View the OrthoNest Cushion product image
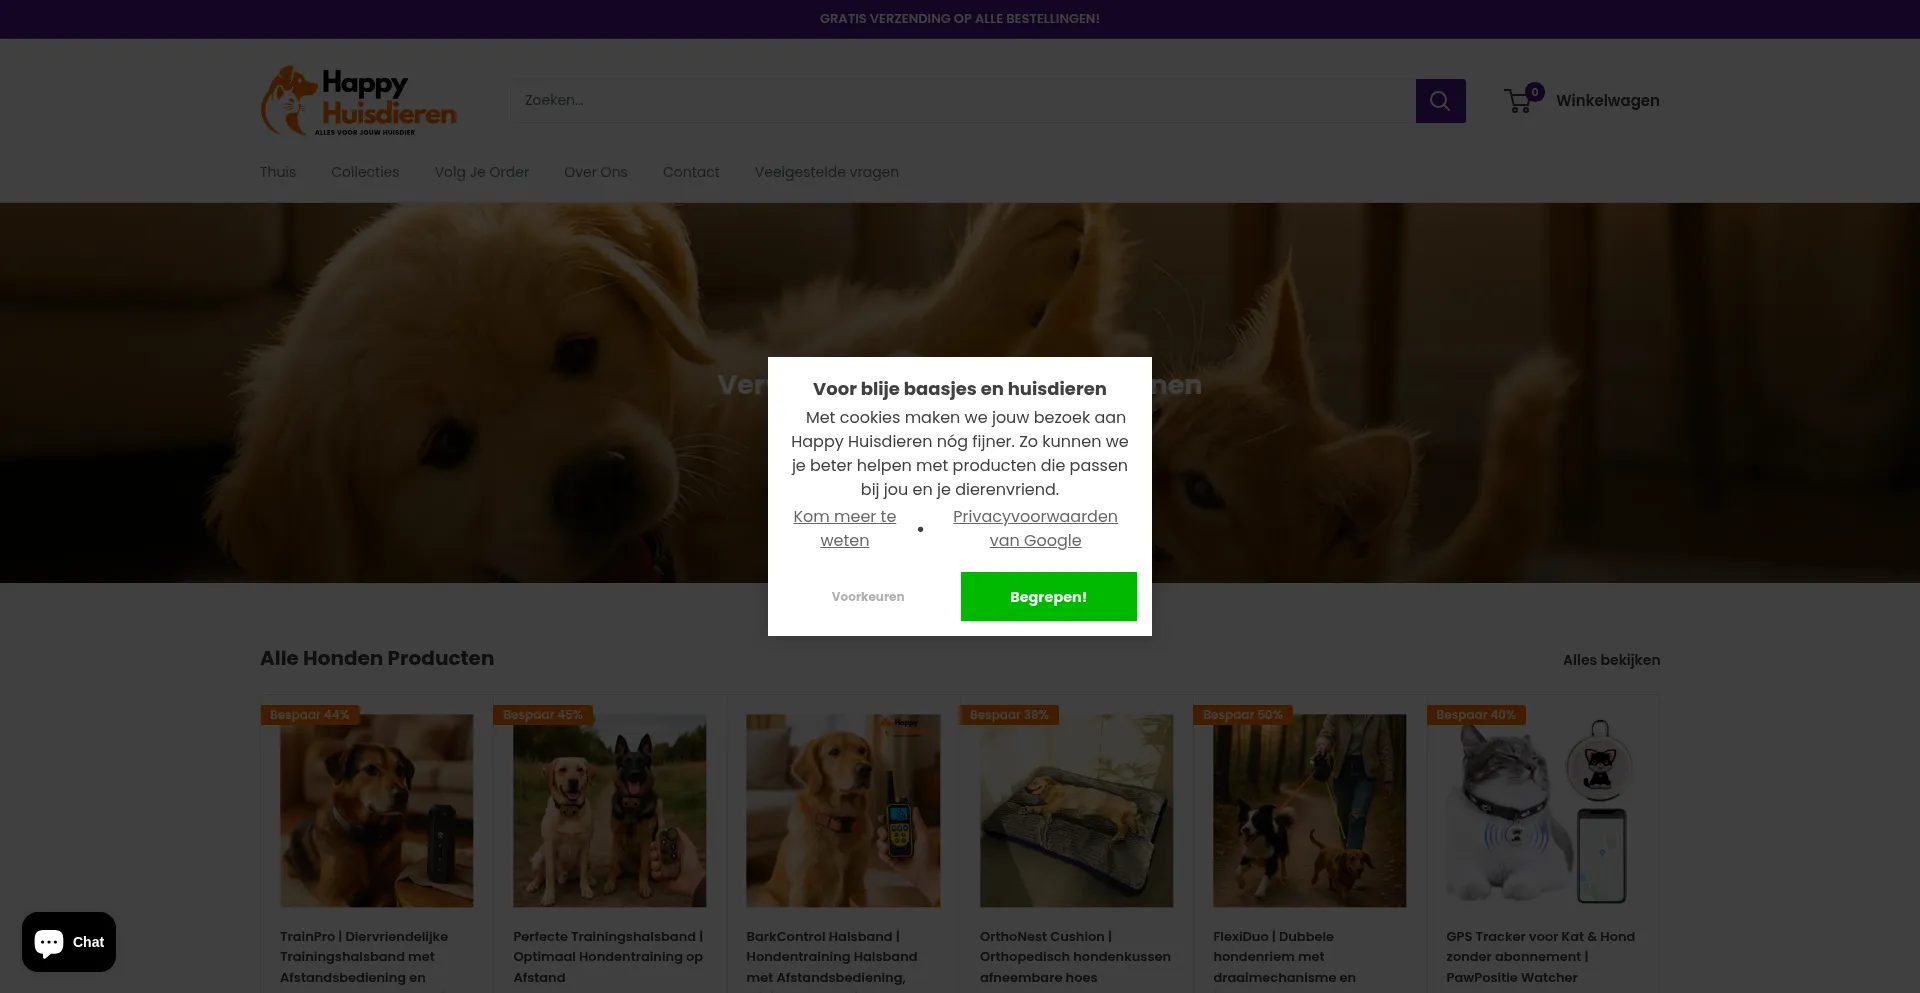The image size is (1920, 993). pyautogui.click(x=1076, y=810)
